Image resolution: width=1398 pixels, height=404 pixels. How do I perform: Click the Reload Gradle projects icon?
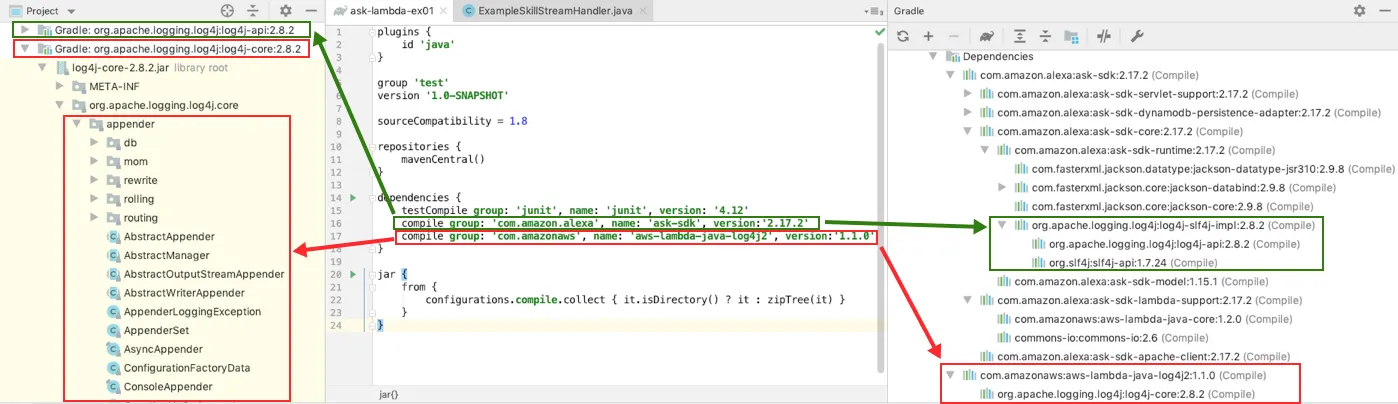[903, 36]
